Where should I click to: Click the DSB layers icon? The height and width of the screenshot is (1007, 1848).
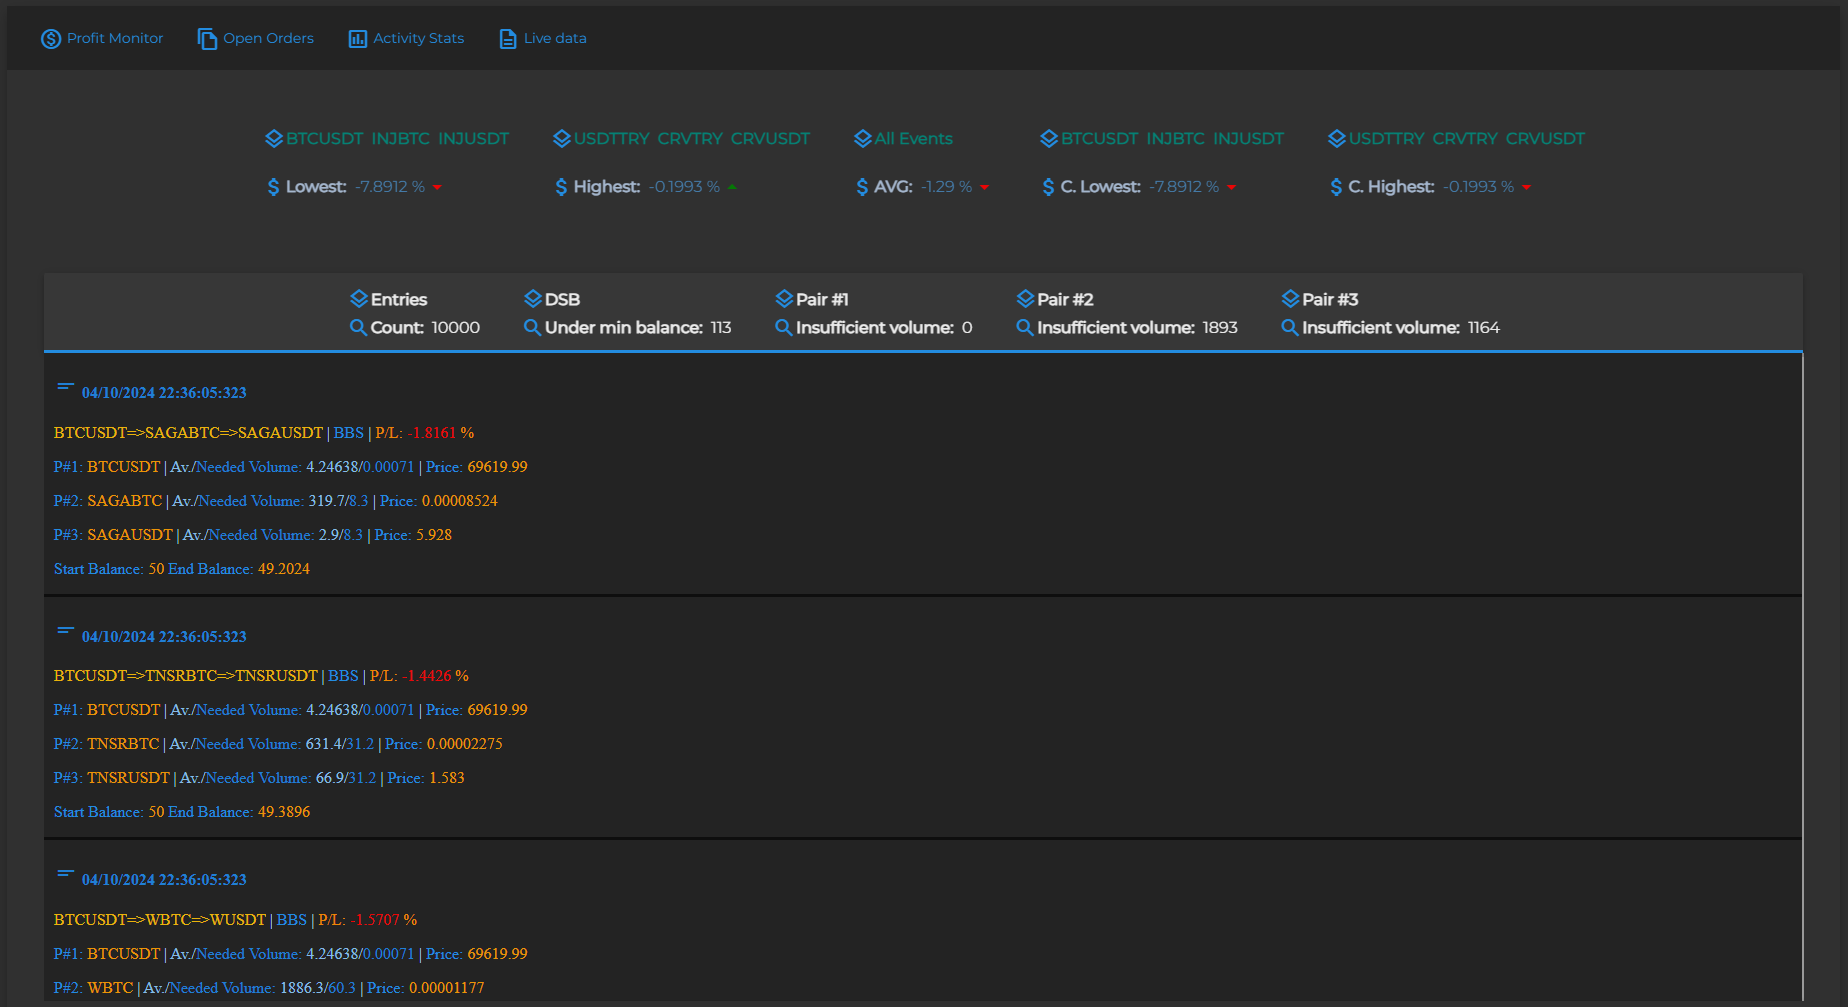tap(533, 299)
